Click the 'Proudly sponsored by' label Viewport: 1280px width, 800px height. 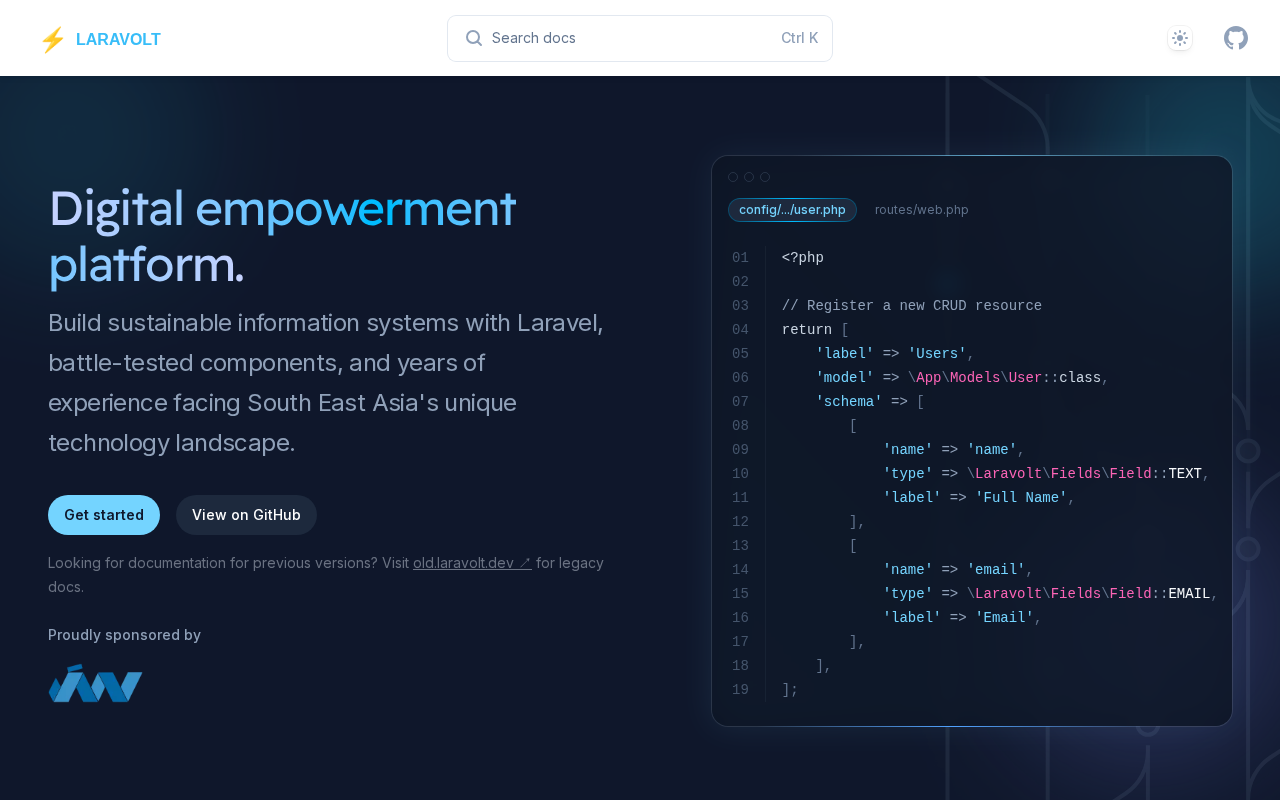[x=124, y=635]
